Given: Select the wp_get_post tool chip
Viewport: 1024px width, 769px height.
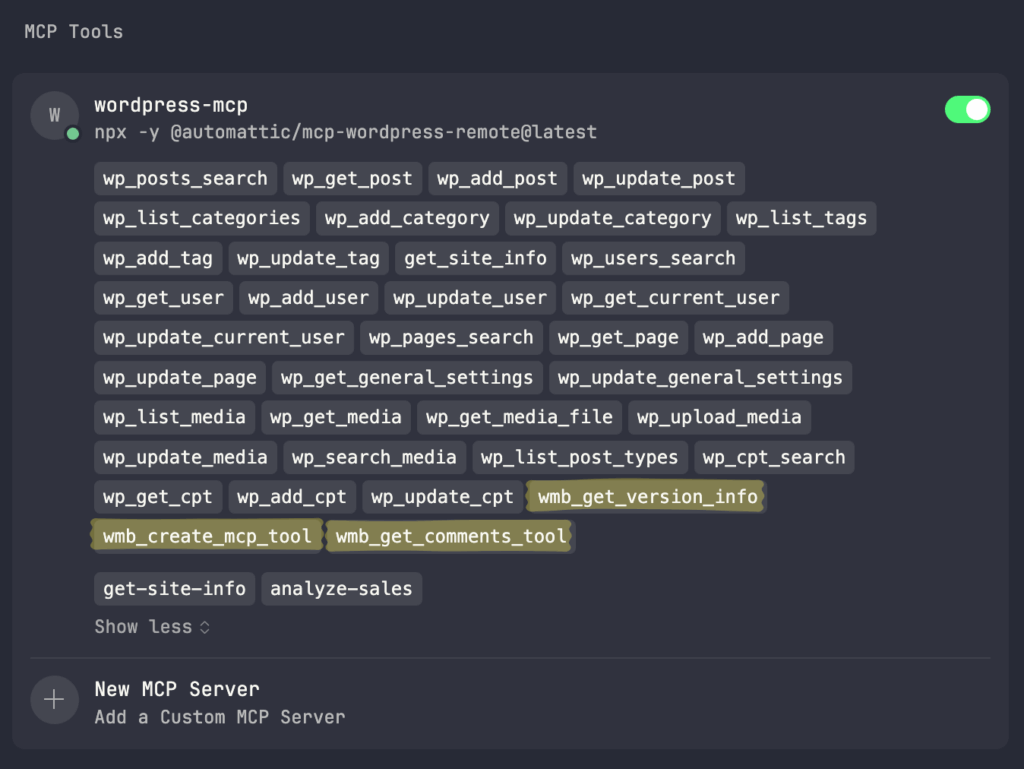Looking at the screenshot, I should pos(352,178).
